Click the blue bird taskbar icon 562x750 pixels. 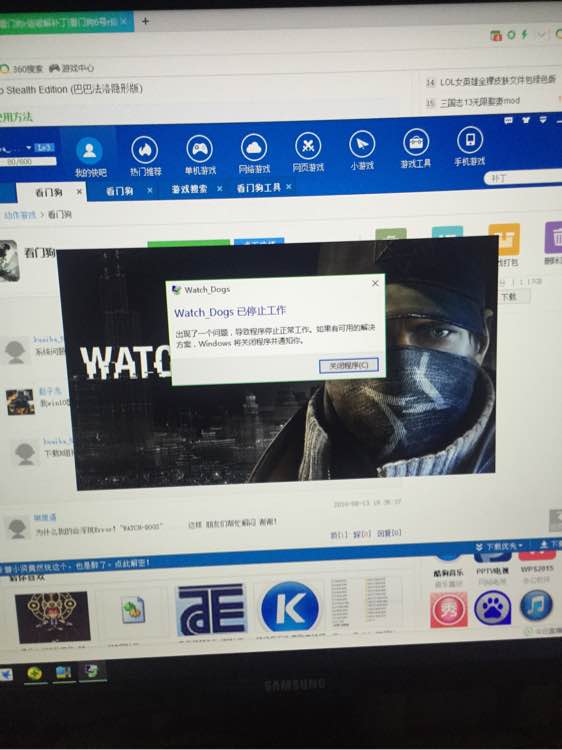click(6, 674)
